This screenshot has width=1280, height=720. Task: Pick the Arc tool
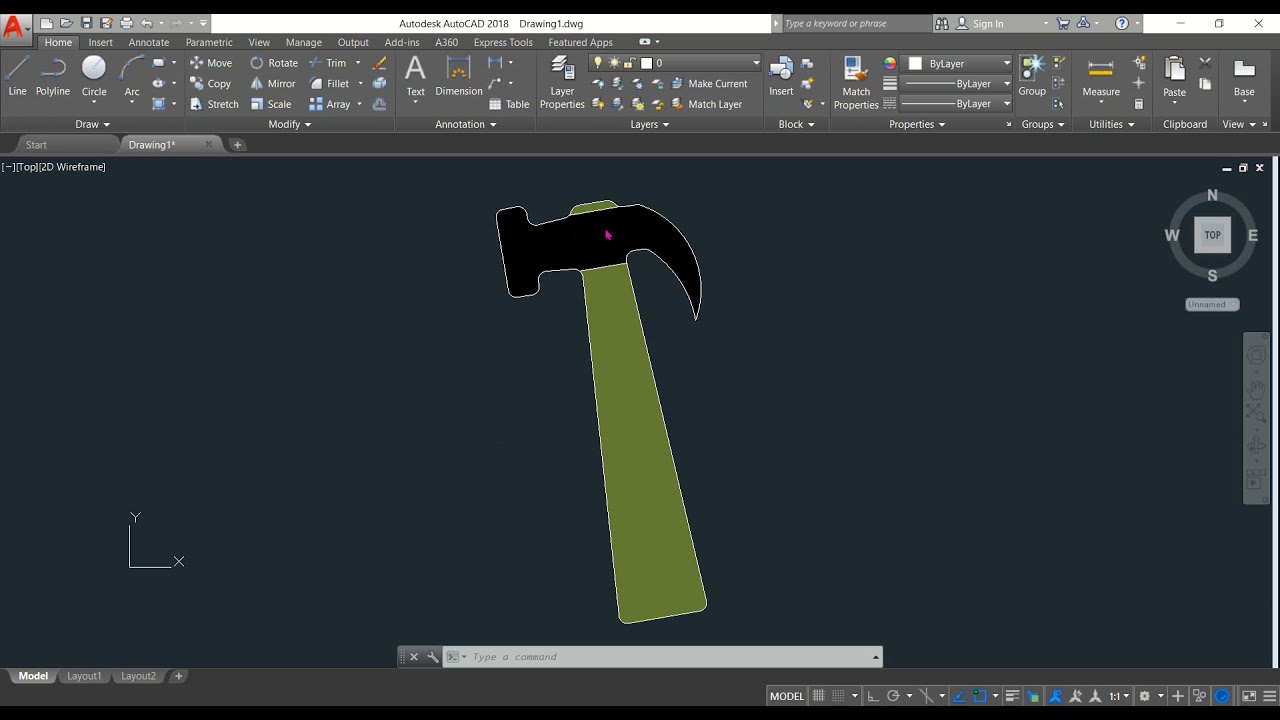pyautogui.click(x=132, y=76)
